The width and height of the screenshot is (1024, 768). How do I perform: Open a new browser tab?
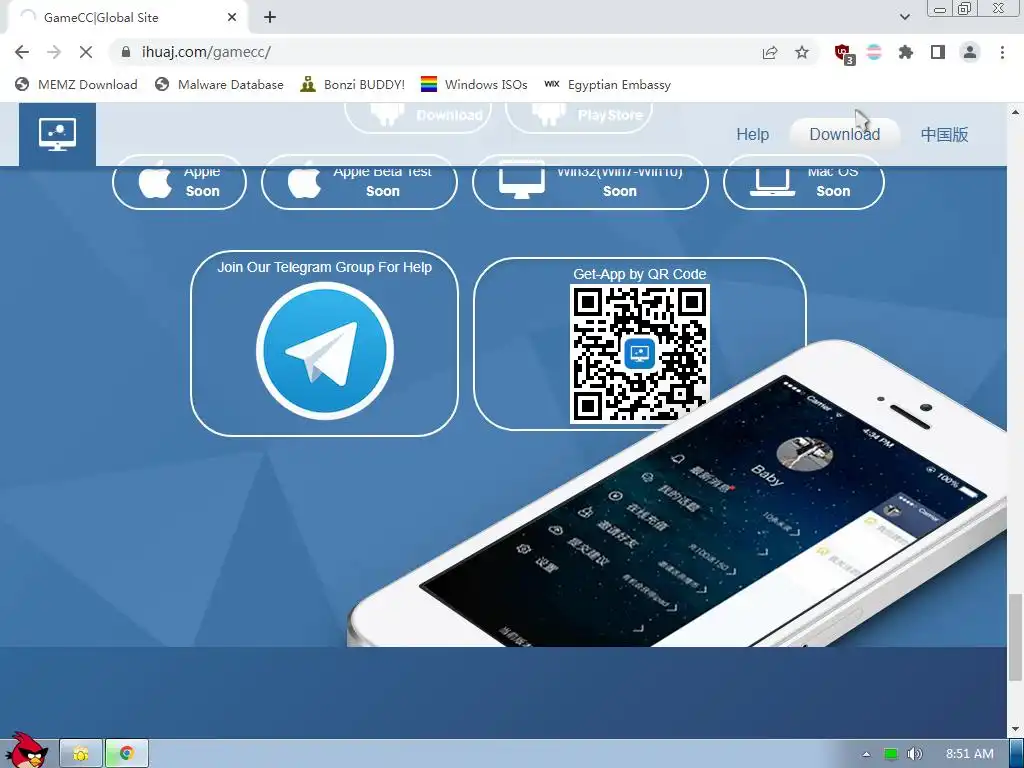point(270,18)
